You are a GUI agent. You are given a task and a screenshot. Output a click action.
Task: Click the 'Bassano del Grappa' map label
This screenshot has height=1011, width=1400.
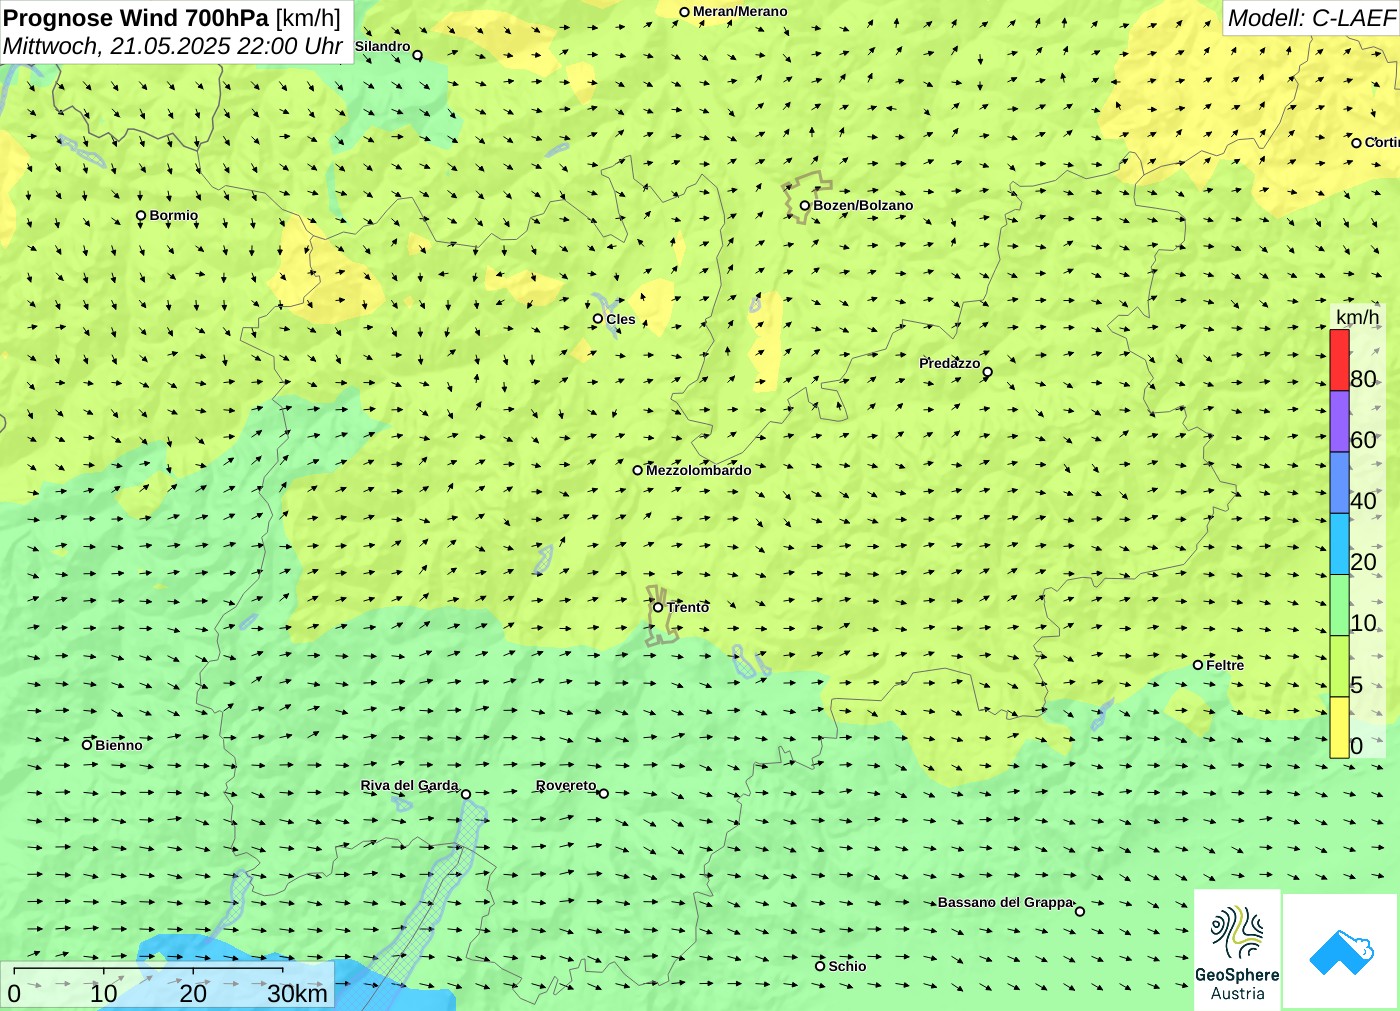pos(1005,902)
